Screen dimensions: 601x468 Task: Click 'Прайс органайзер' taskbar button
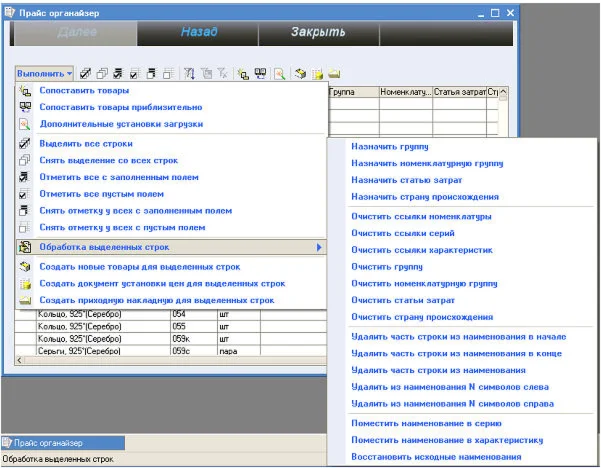pos(60,442)
